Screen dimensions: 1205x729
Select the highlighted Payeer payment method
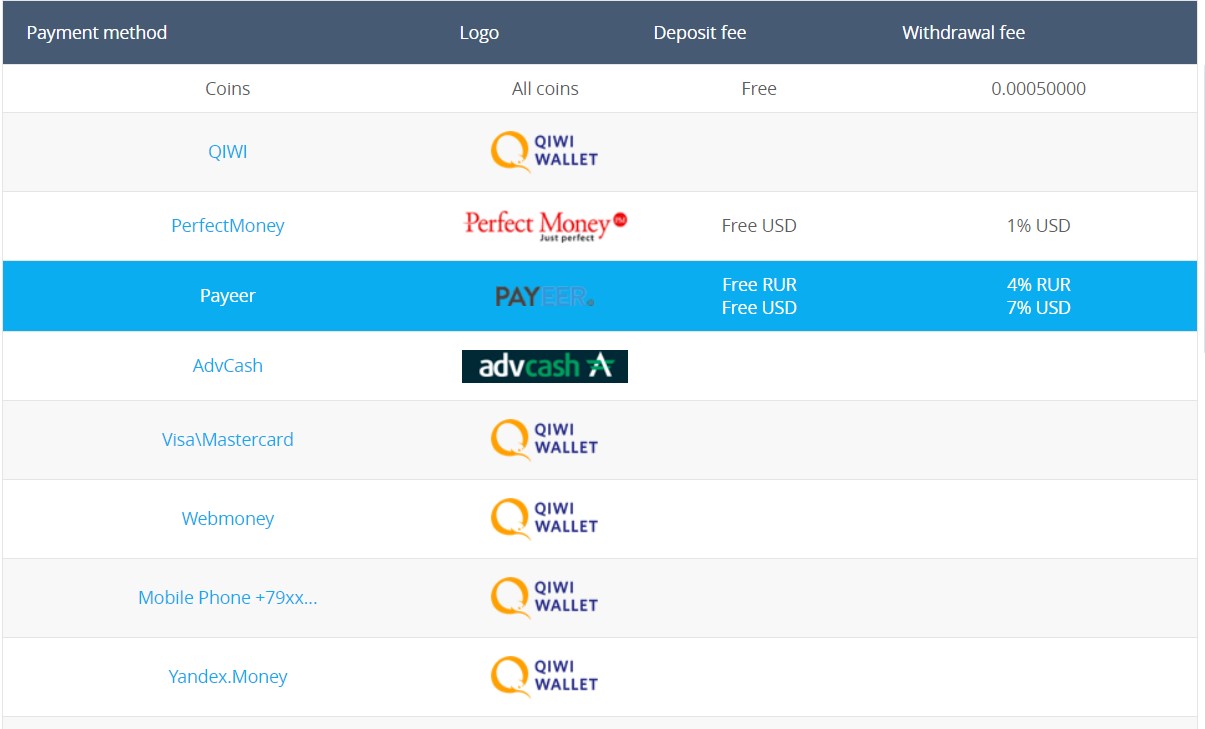(228, 296)
